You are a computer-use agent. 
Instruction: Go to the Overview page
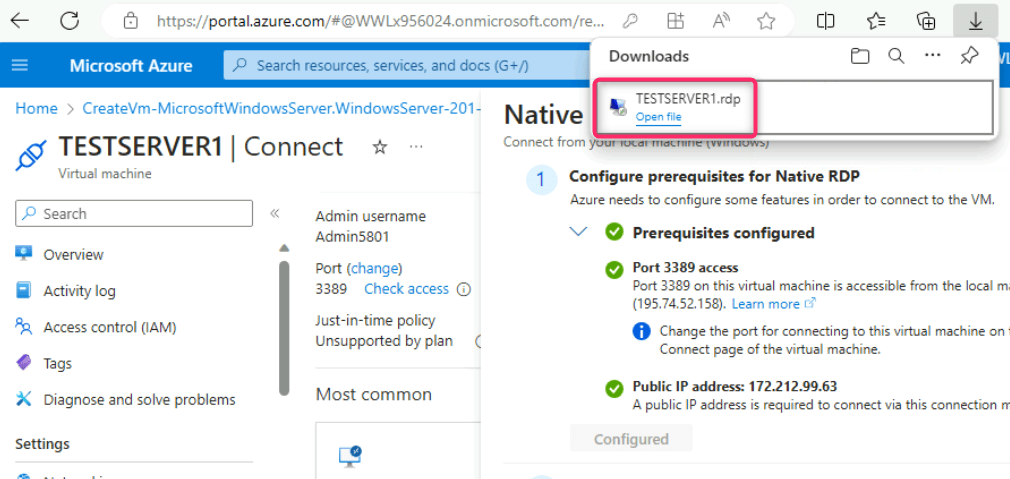click(x=73, y=255)
